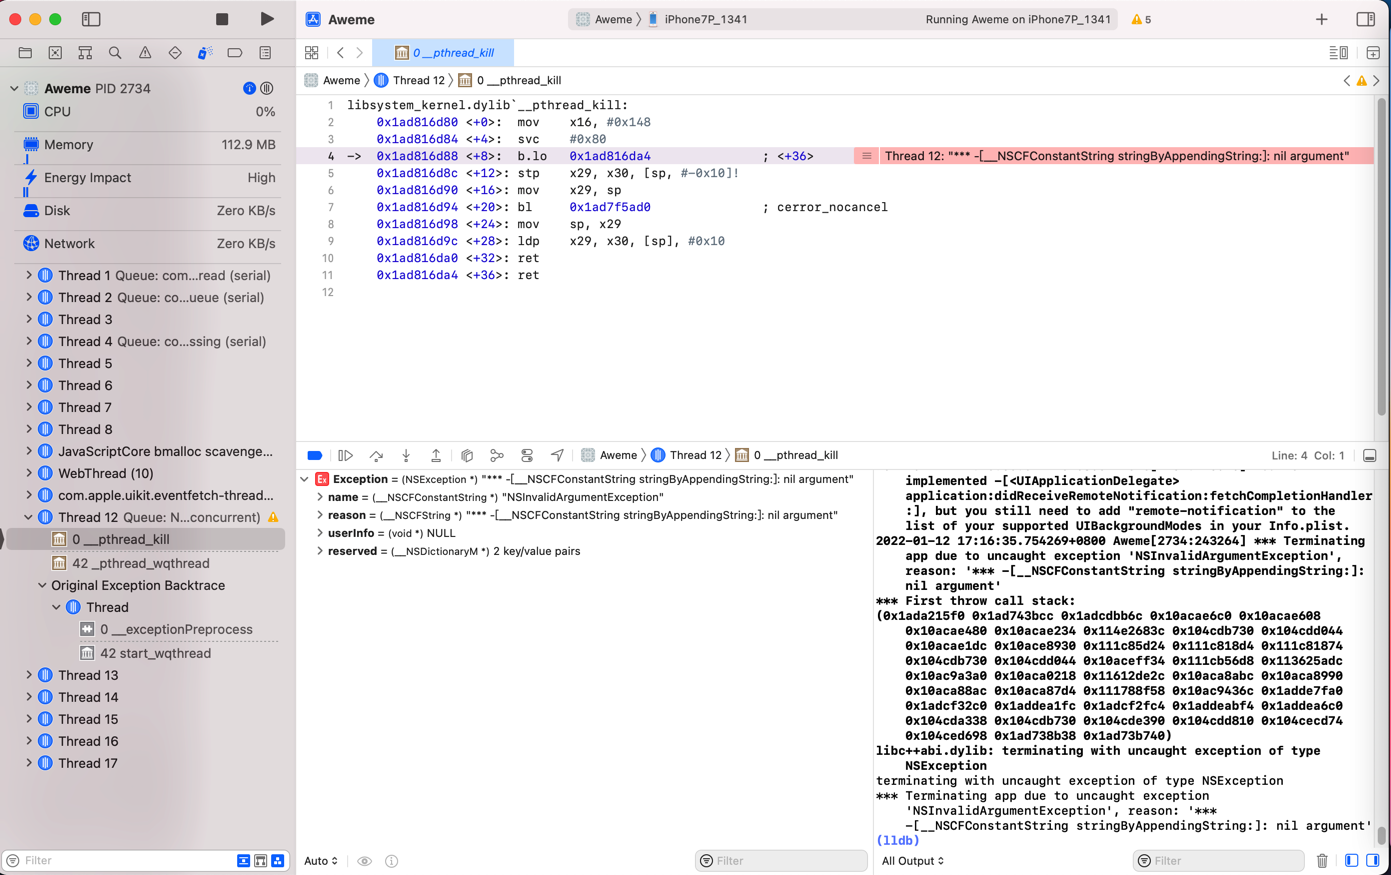Viewport: 1391px width, 875px height.
Task: Open environment overrides
Action: point(527,455)
